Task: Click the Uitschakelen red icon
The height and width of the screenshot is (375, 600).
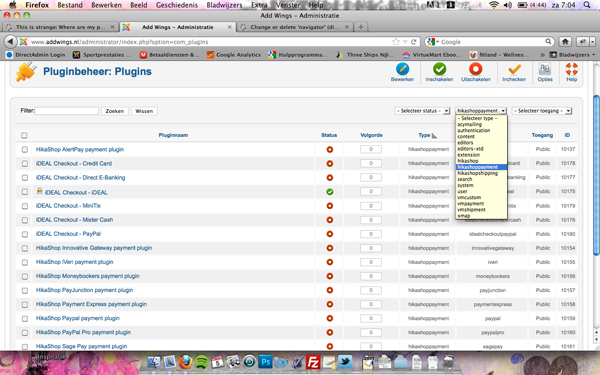Action: pyautogui.click(x=476, y=69)
